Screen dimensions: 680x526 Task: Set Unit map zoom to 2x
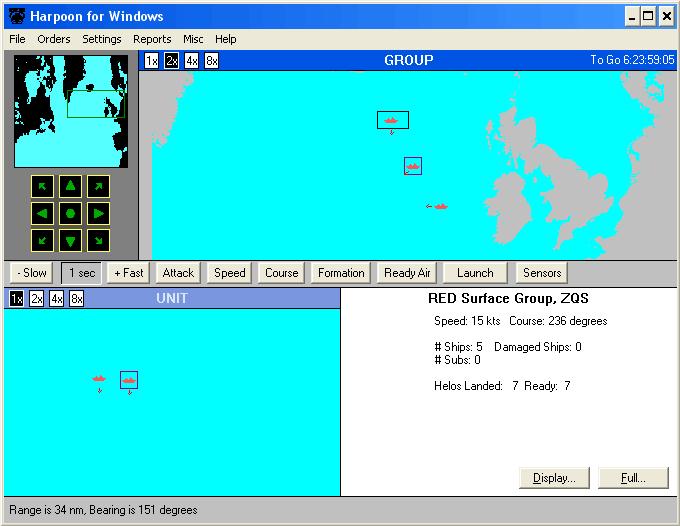coord(36,298)
